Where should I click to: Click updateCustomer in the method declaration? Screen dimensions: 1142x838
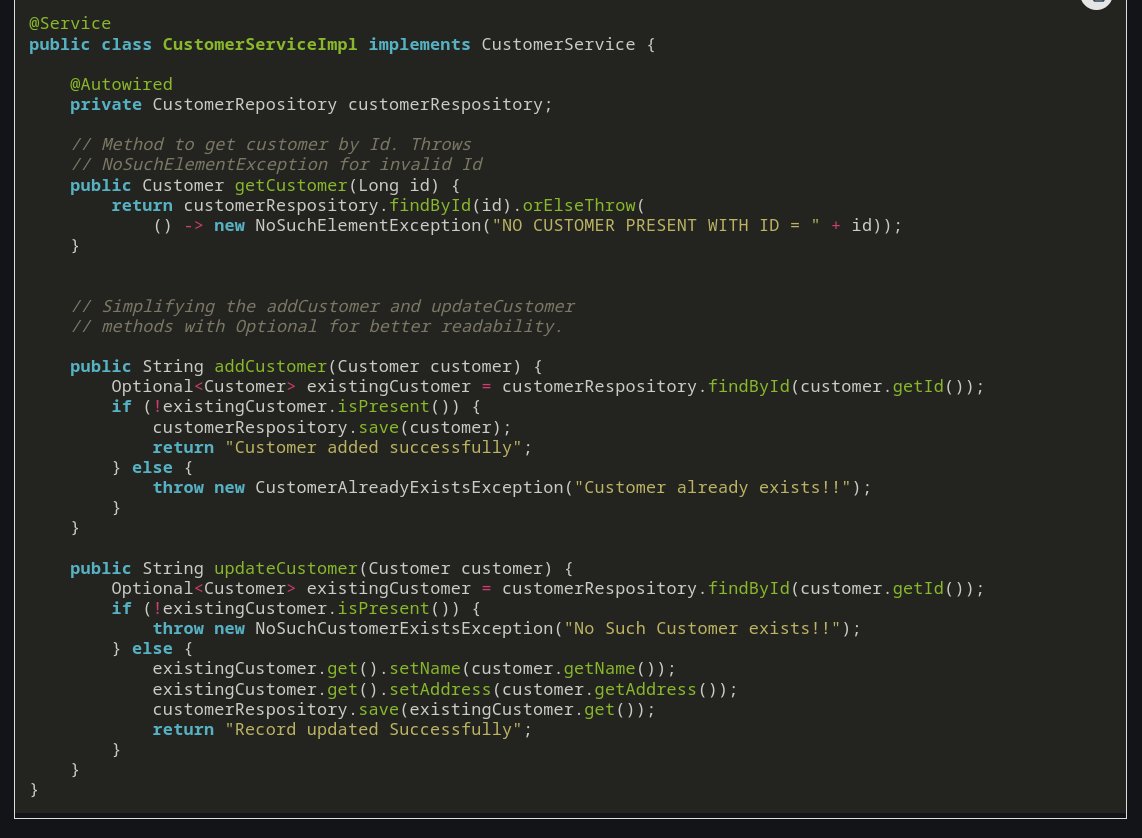286,569
